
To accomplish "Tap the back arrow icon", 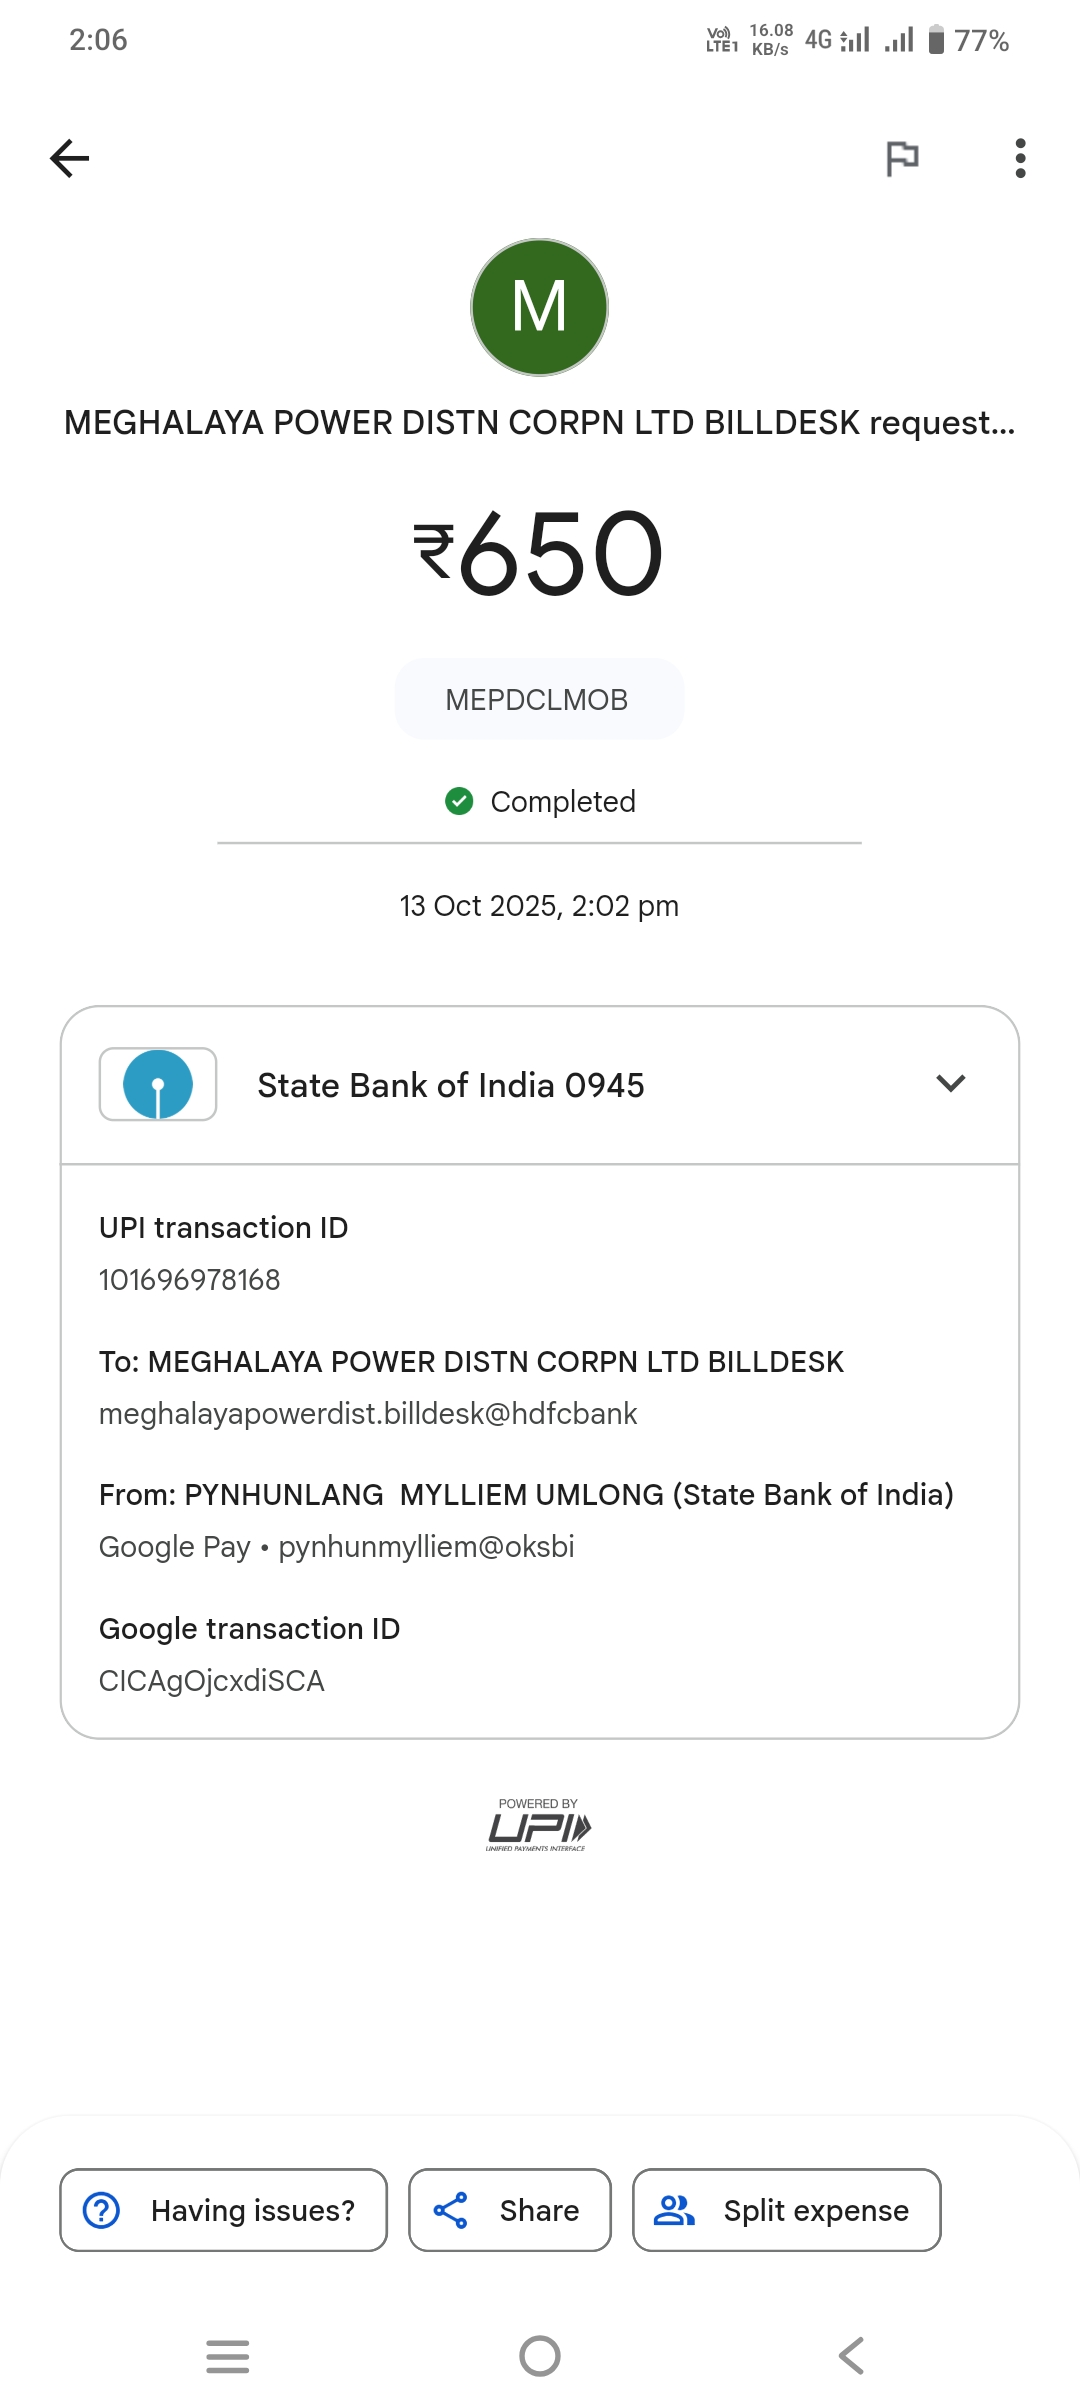I will click(70, 158).
